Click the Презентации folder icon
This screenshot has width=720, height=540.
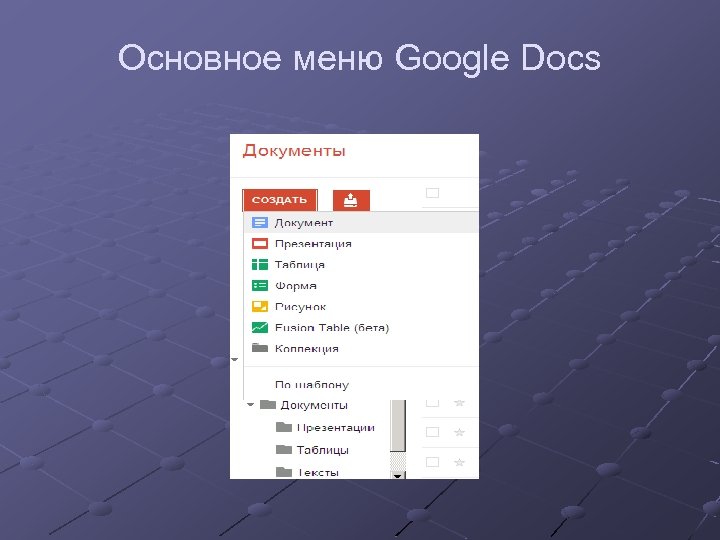pos(284,427)
